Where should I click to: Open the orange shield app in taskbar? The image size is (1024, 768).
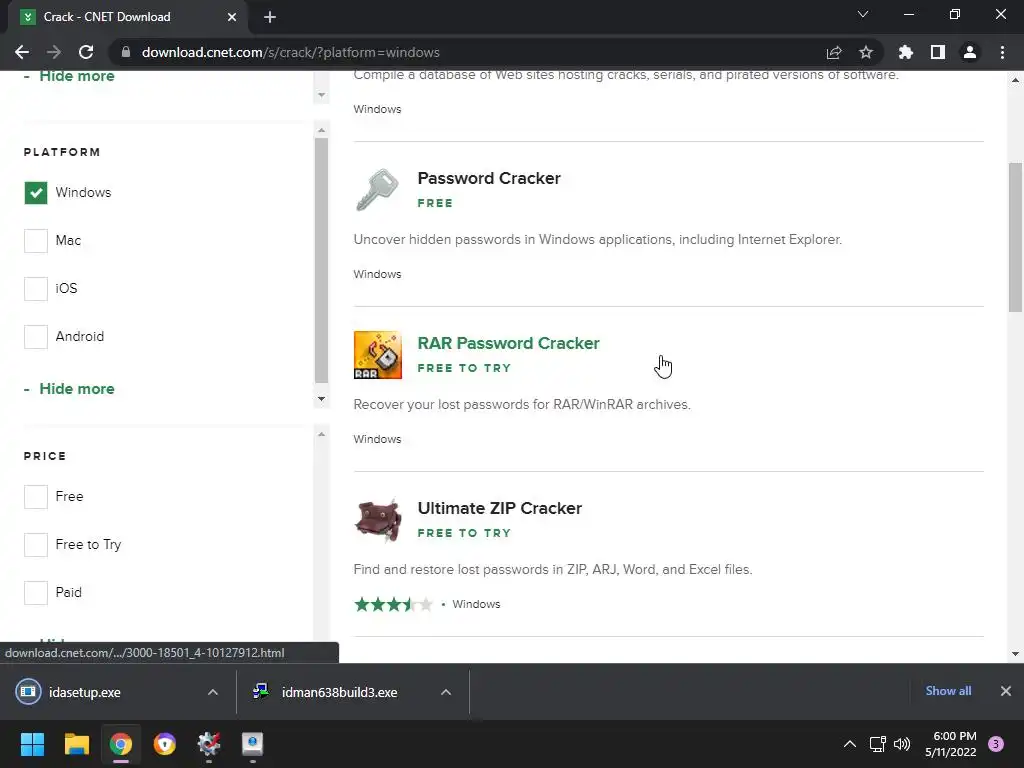(165, 744)
